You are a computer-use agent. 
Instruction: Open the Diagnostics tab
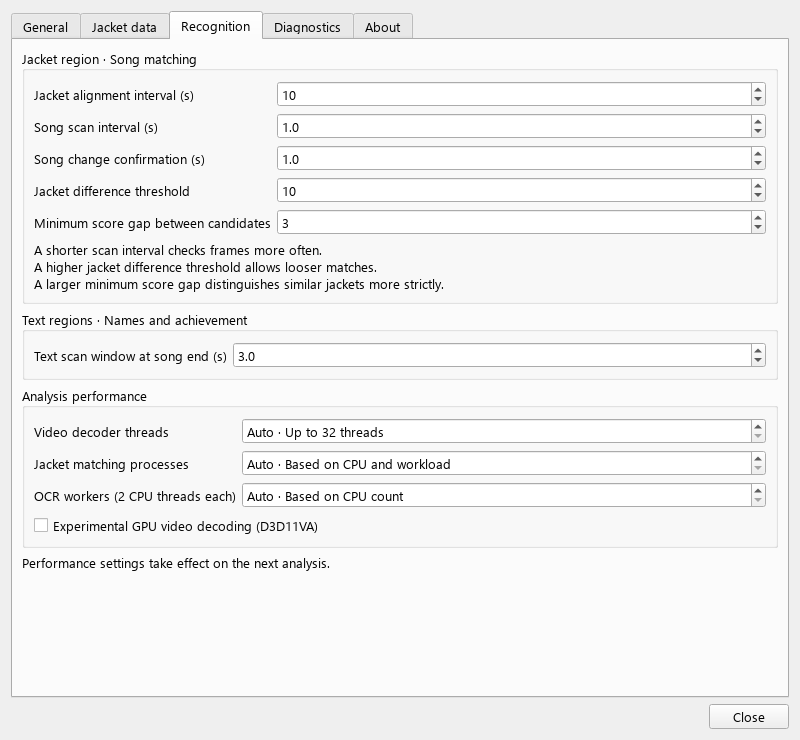[x=307, y=27]
